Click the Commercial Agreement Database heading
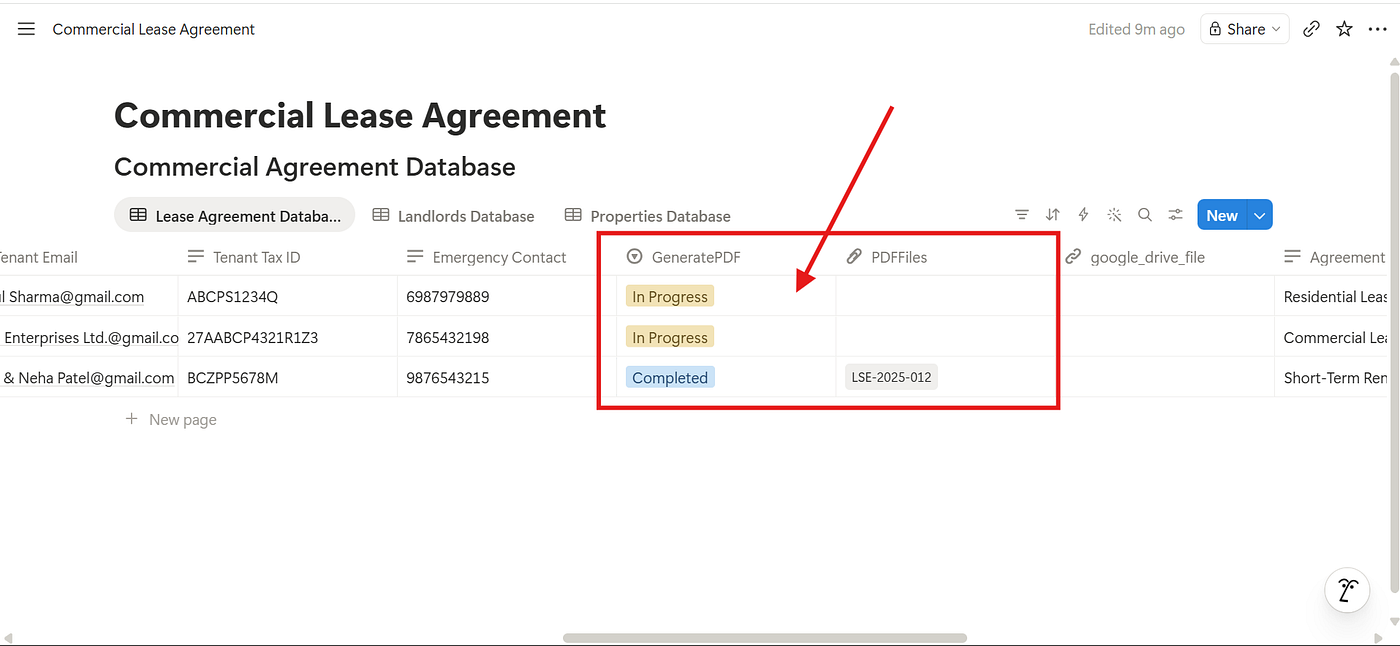 [x=315, y=167]
